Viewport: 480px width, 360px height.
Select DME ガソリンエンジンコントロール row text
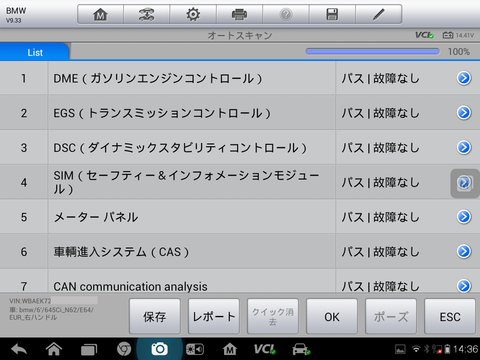(x=158, y=79)
